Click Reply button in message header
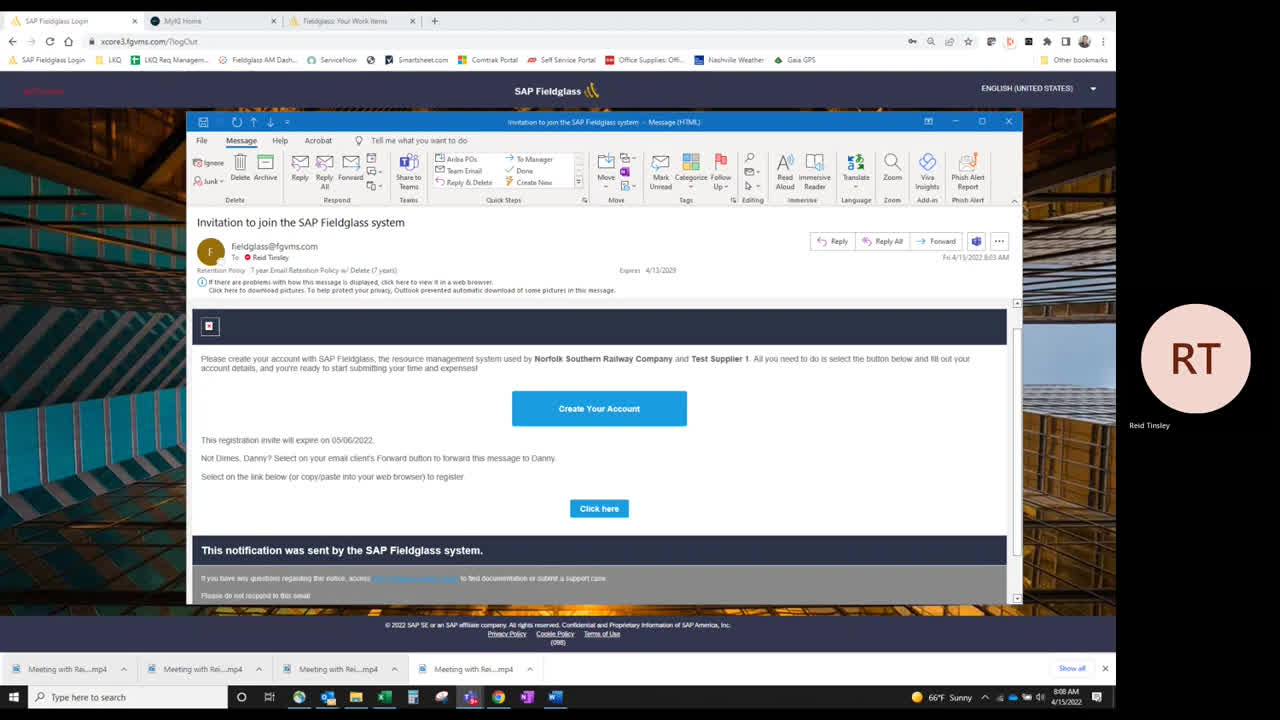 [x=832, y=241]
